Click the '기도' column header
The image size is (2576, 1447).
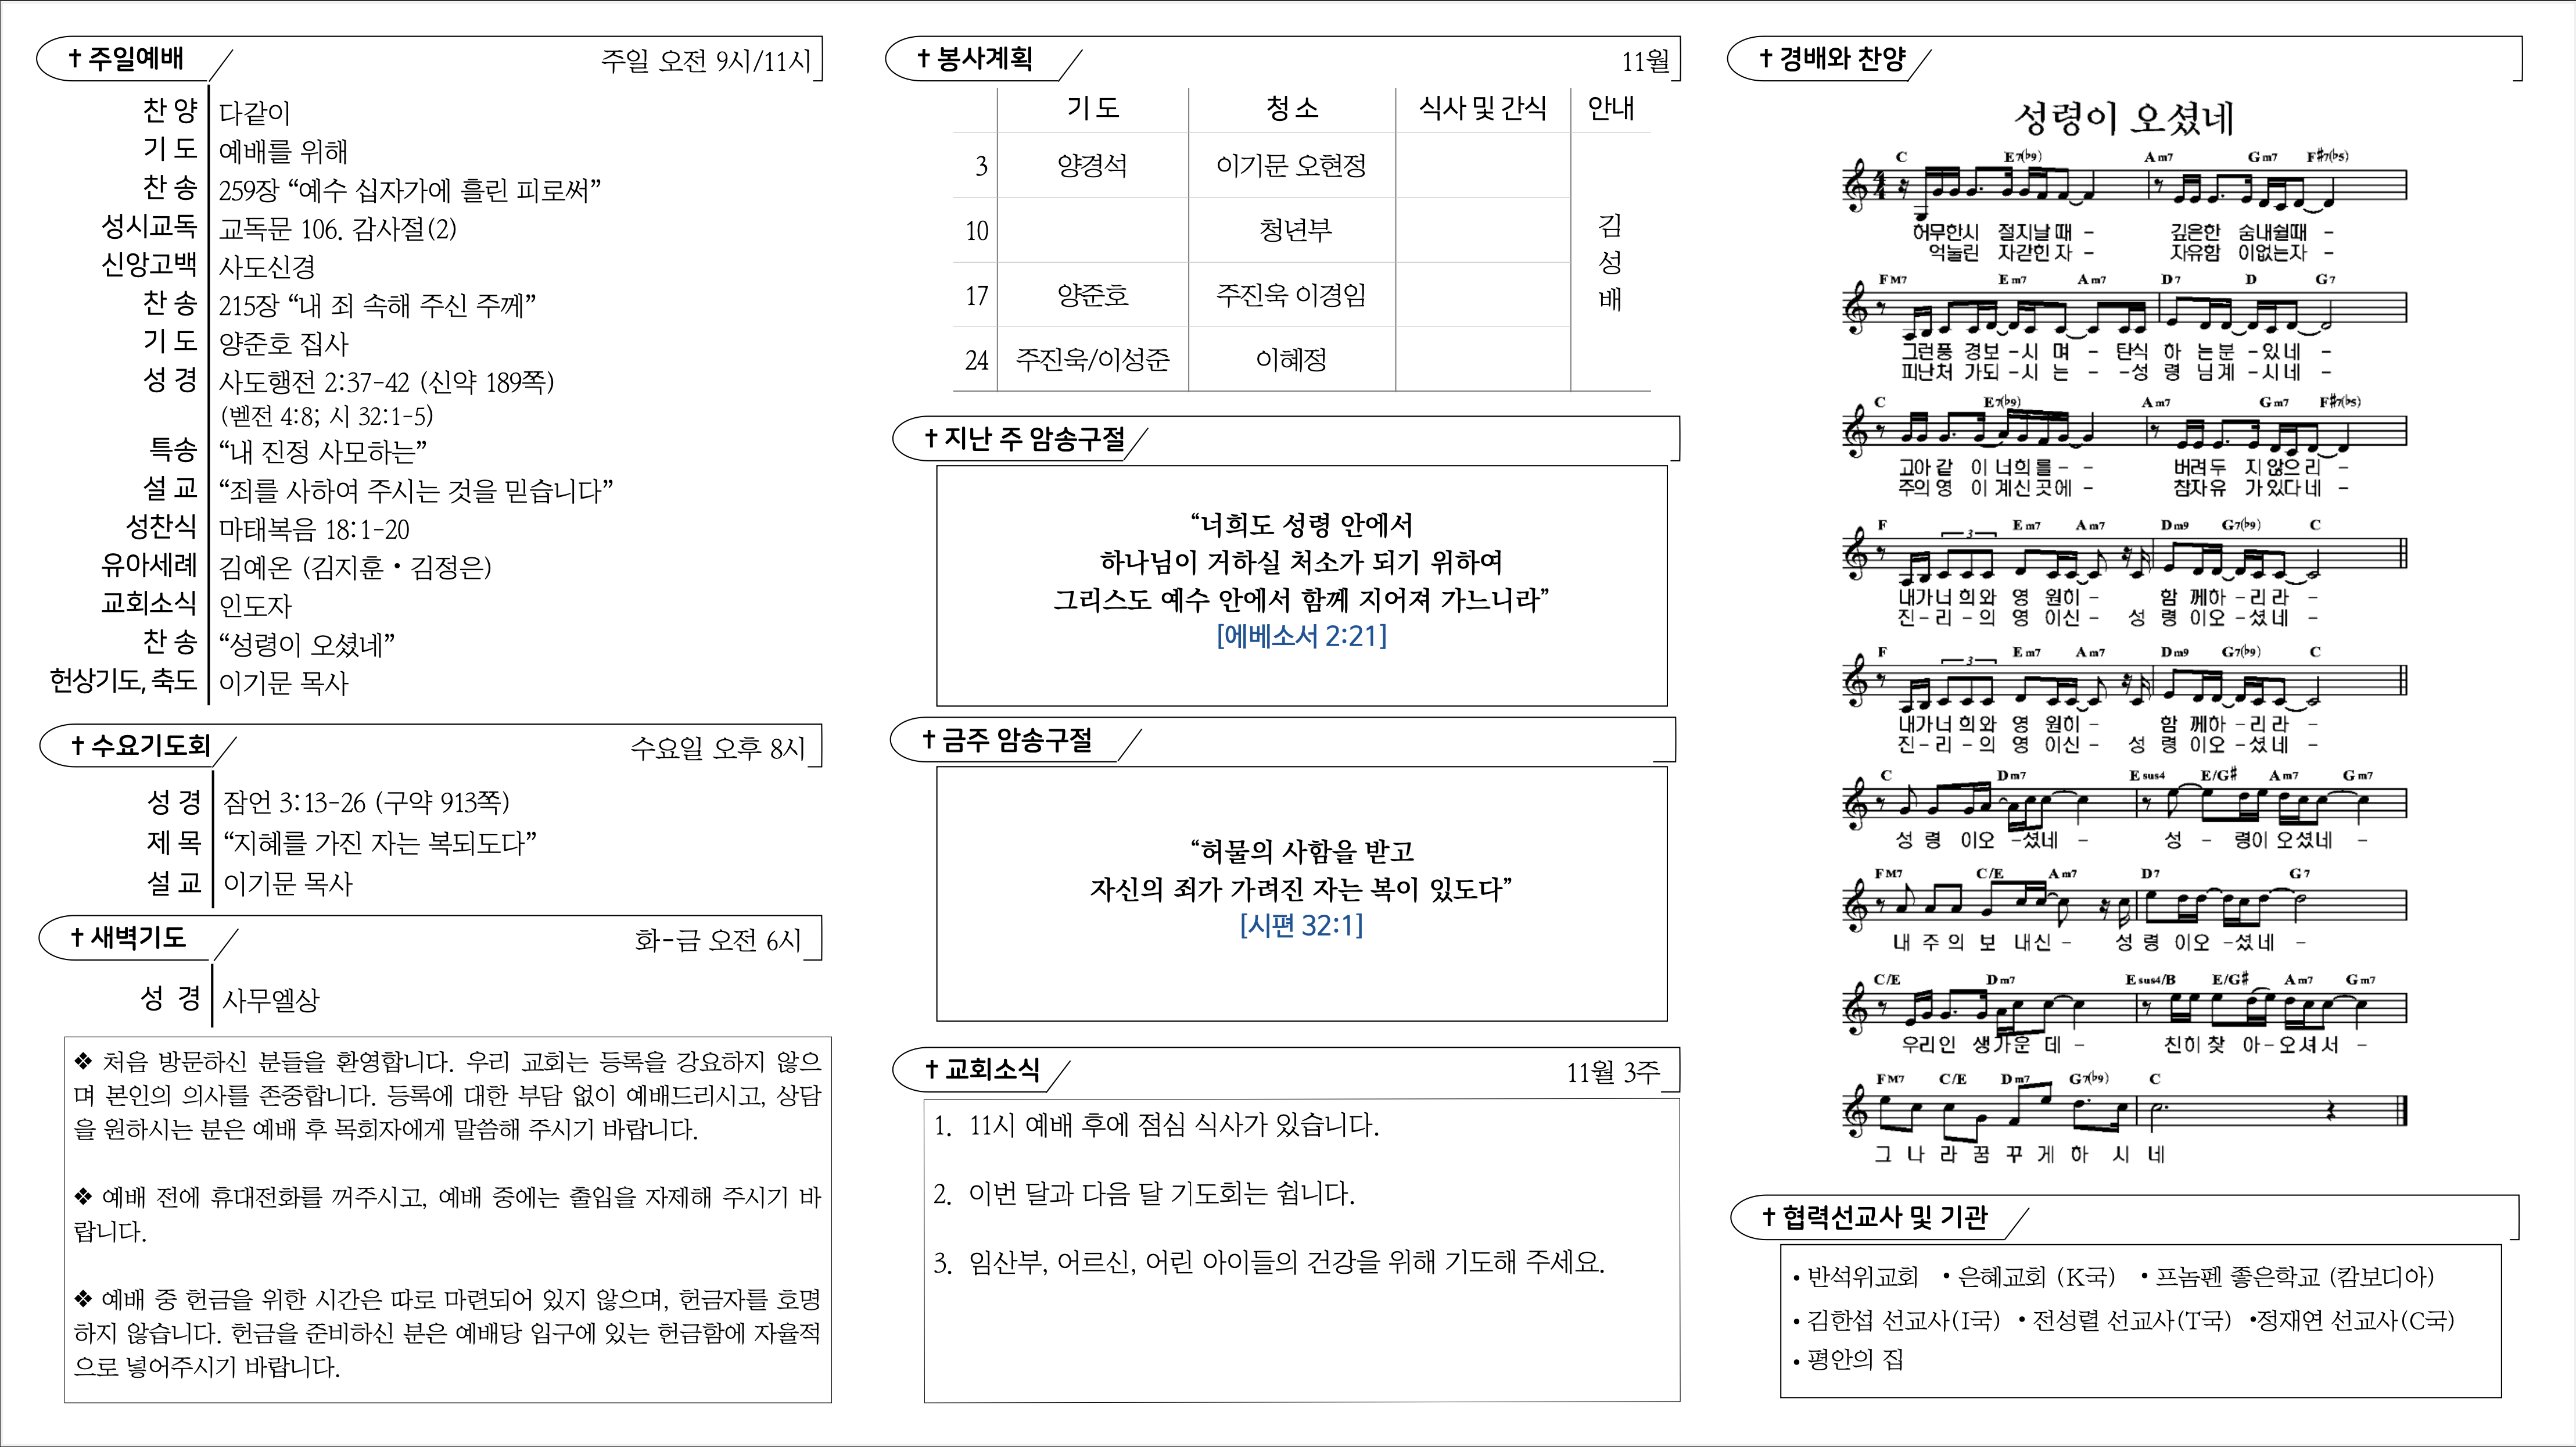(x=1092, y=108)
